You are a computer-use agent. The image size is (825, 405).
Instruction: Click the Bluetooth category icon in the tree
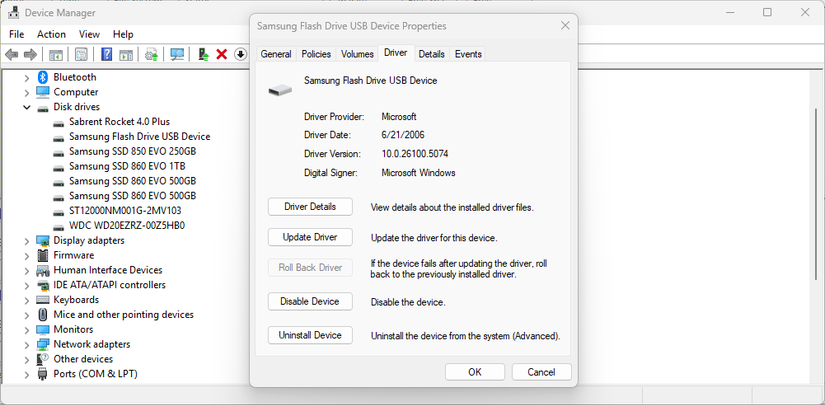pyautogui.click(x=43, y=77)
